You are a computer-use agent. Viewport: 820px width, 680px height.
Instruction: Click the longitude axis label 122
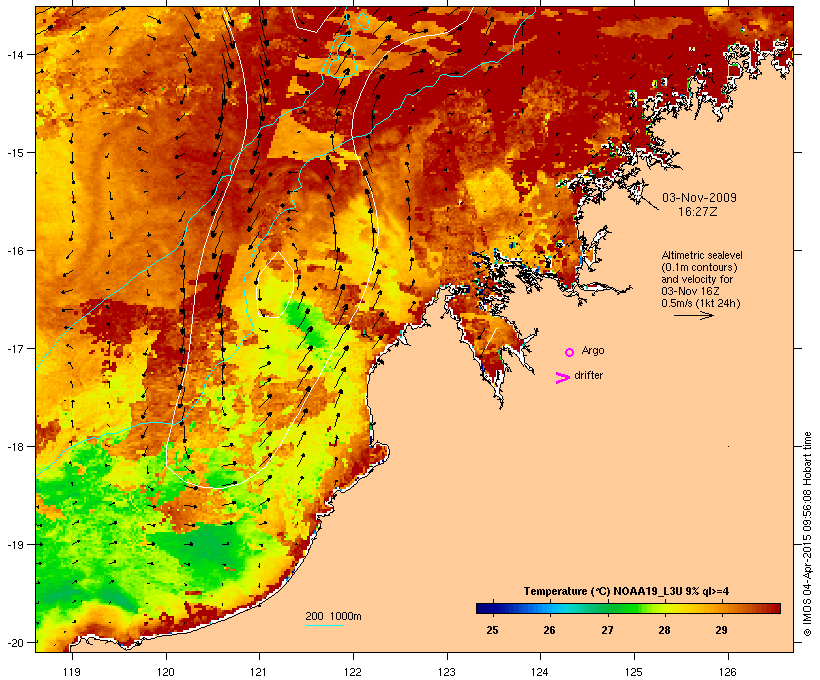pyautogui.click(x=353, y=672)
